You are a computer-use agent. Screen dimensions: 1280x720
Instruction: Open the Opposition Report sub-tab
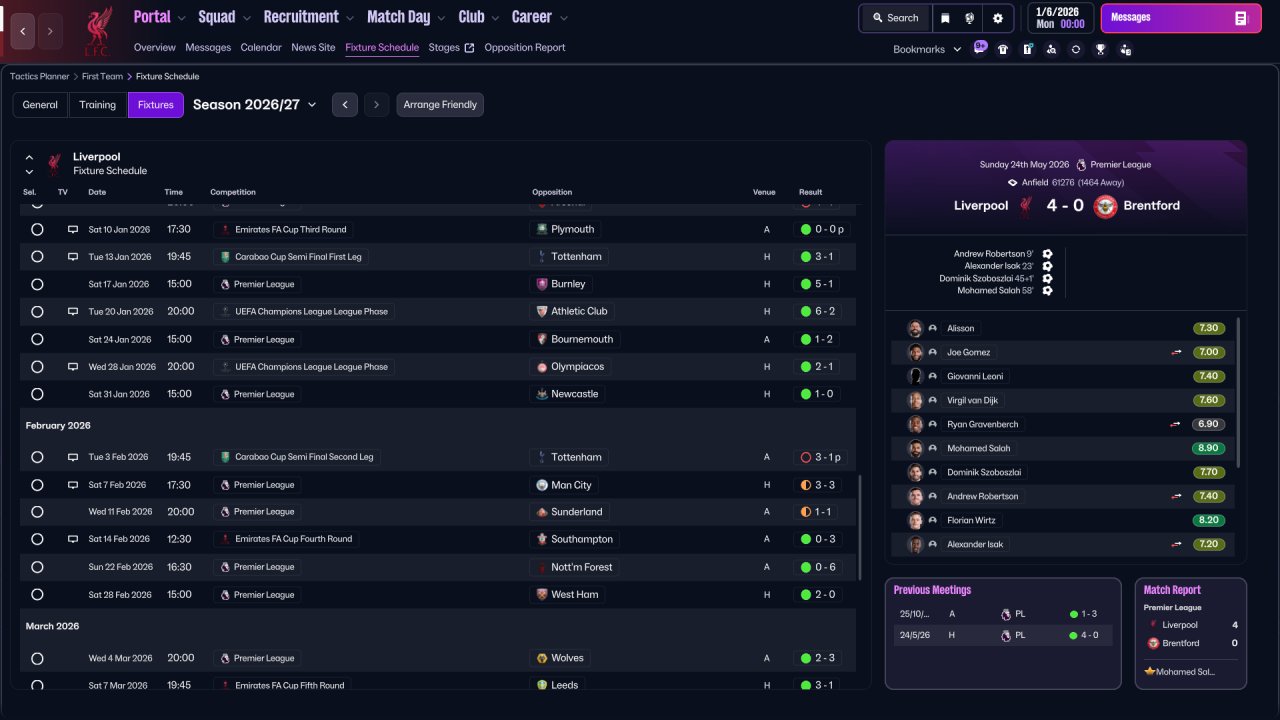pyautogui.click(x=525, y=48)
